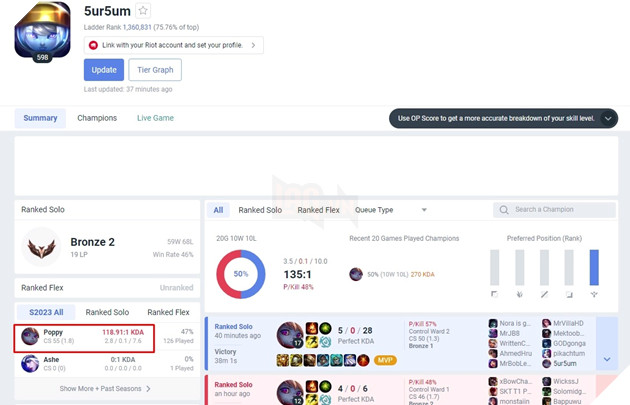The width and height of the screenshot is (630, 405).
Task: Select the bottom lane position icon
Action: coord(569,295)
